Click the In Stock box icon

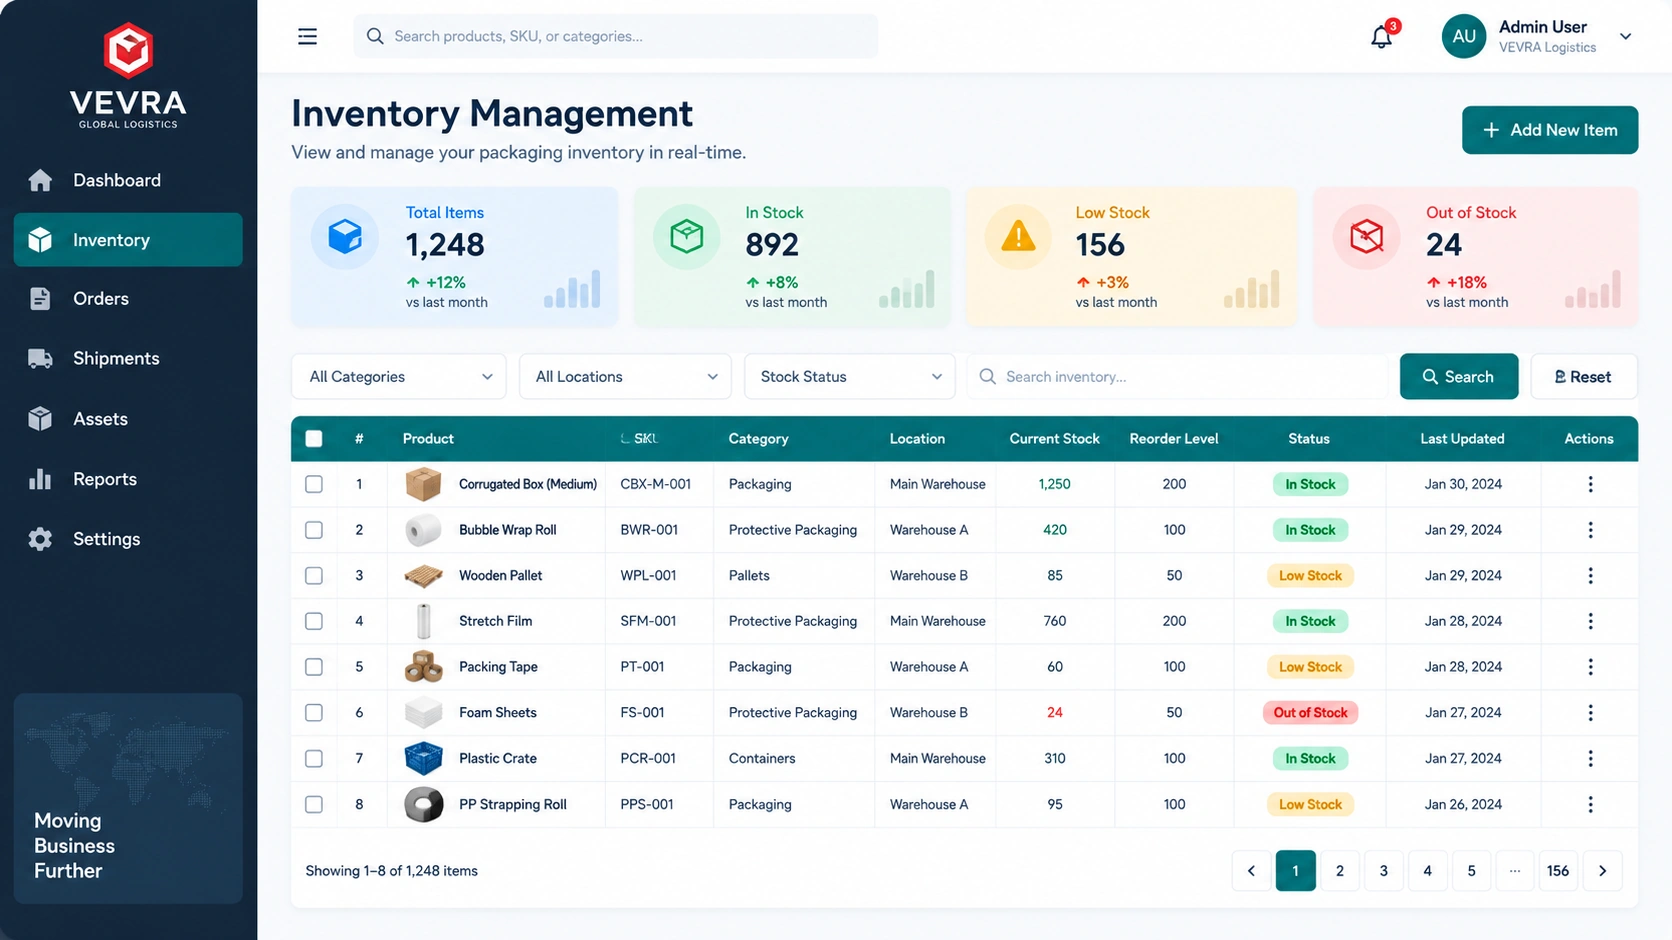pos(687,237)
